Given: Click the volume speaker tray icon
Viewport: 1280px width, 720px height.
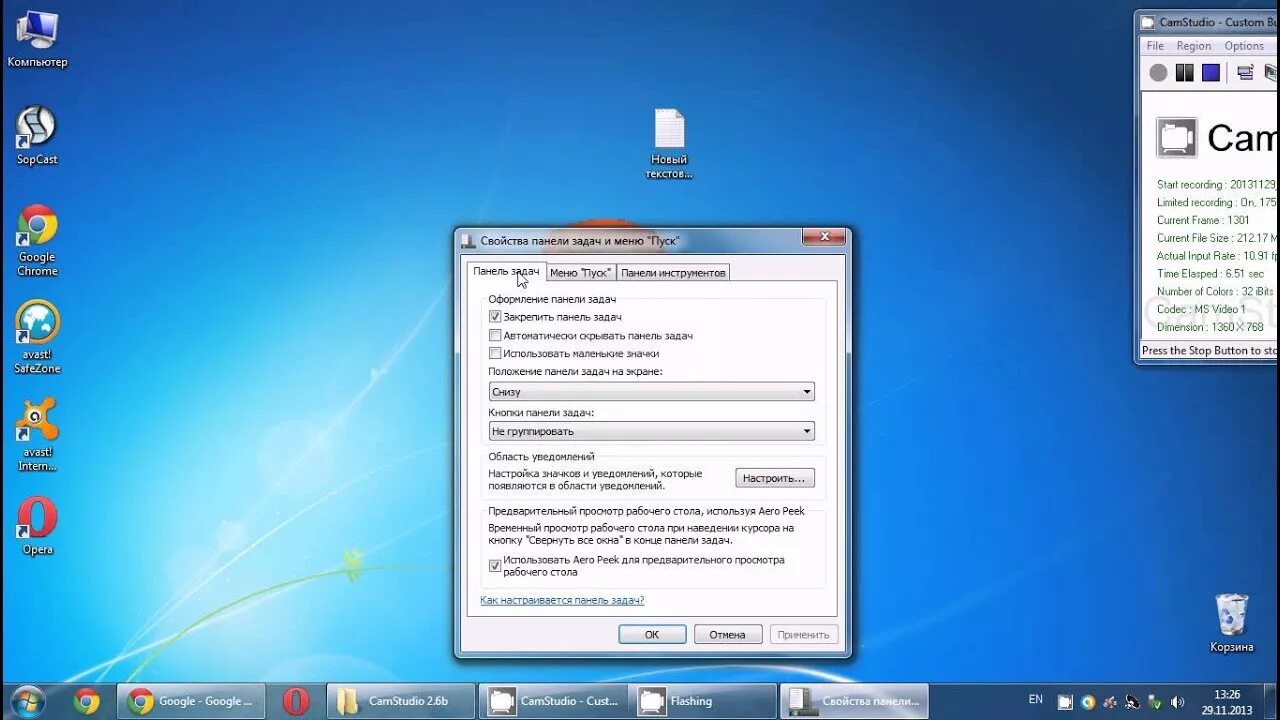Looking at the screenshot, I should (1177, 702).
